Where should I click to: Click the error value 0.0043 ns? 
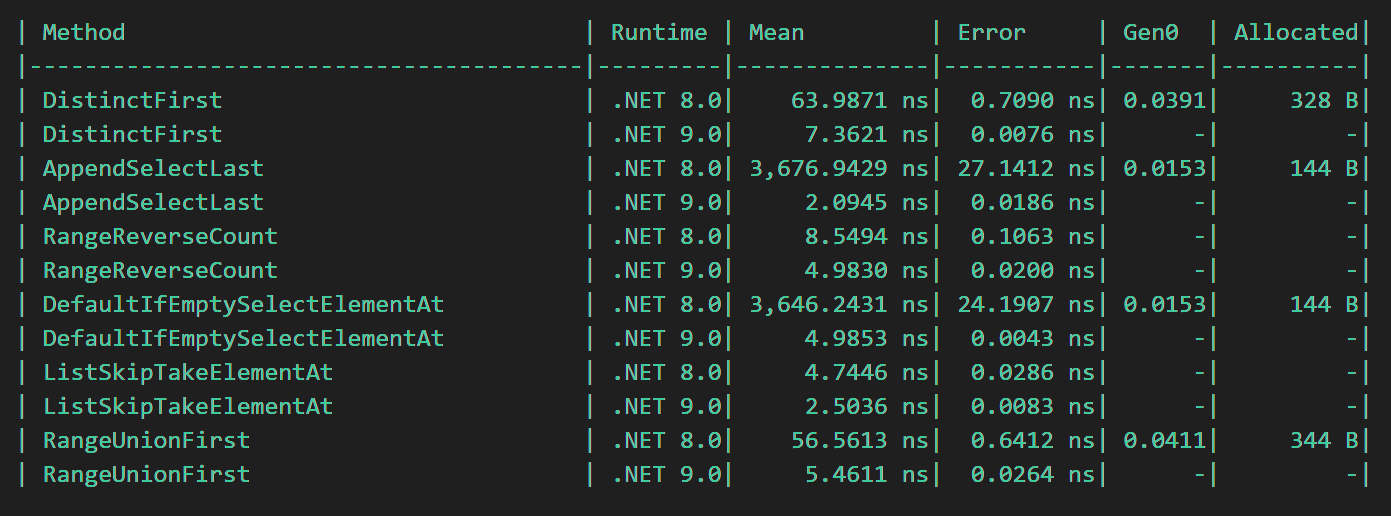(x=1033, y=338)
